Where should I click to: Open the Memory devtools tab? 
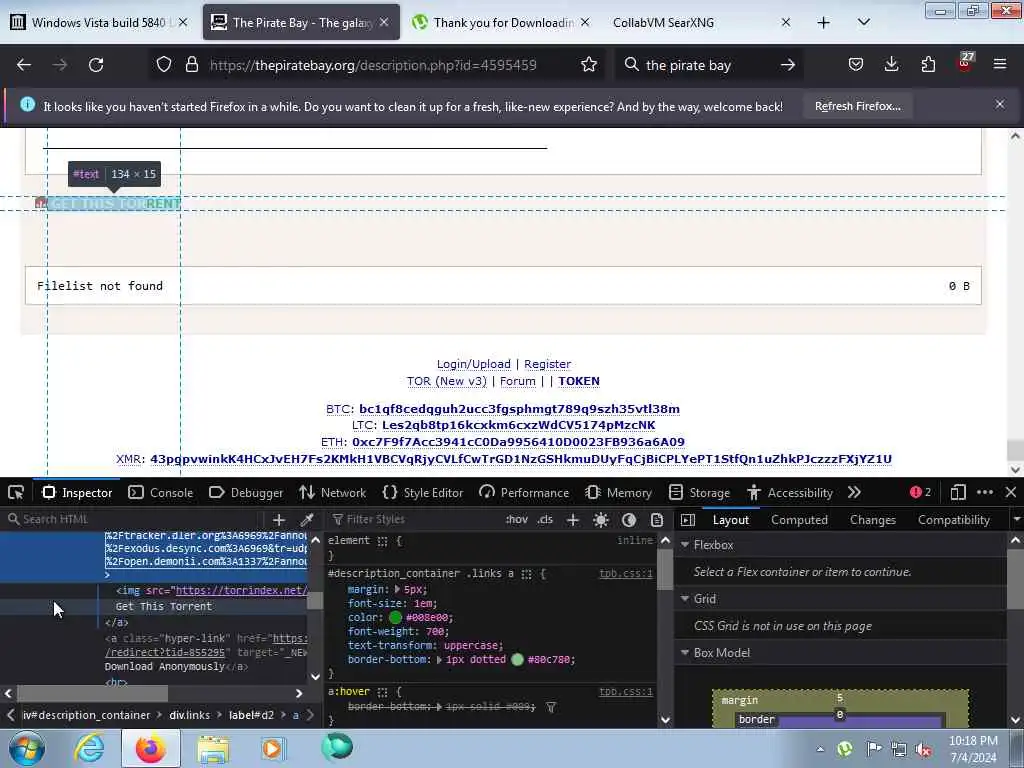(x=619, y=492)
